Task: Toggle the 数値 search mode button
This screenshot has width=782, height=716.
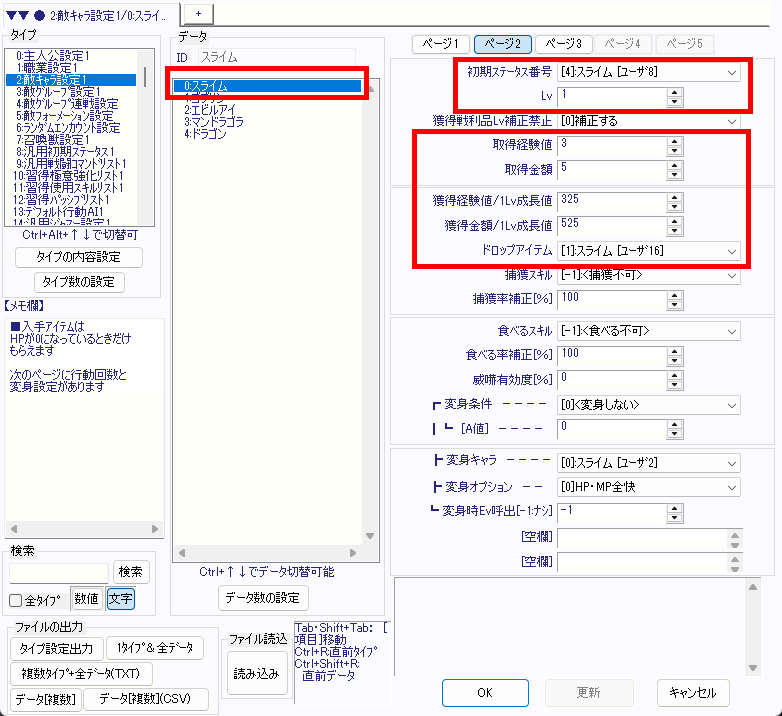Action: click(x=87, y=599)
